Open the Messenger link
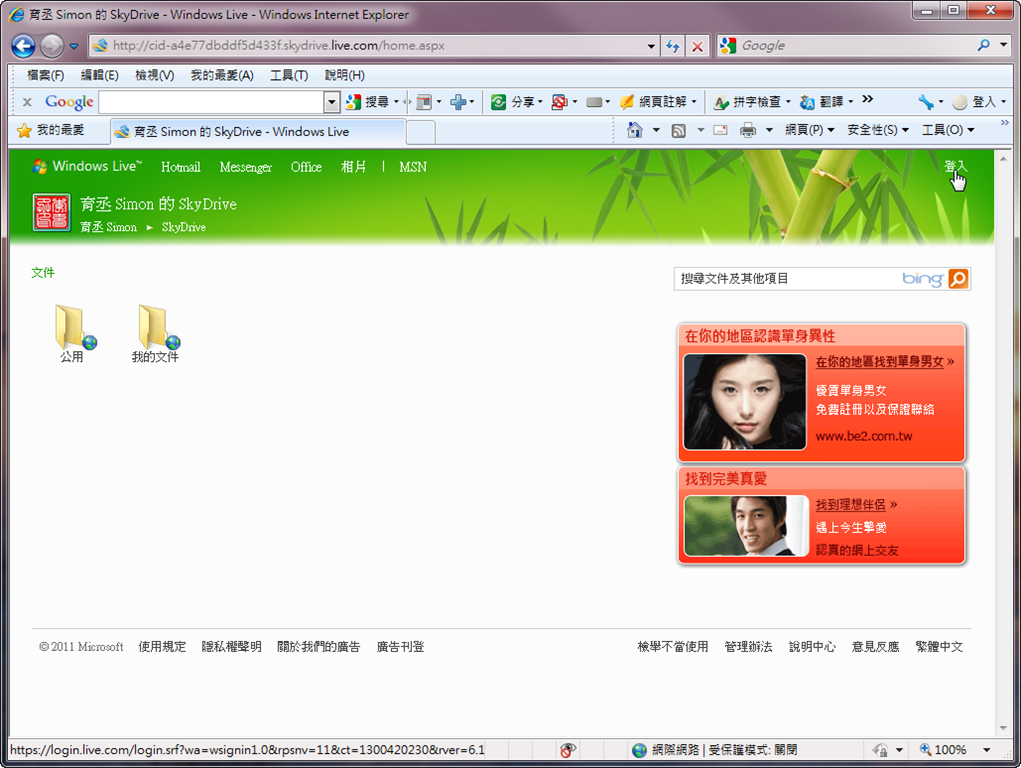Image resolution: width=1021 pixels, height=768 pixels. point(245,167)
